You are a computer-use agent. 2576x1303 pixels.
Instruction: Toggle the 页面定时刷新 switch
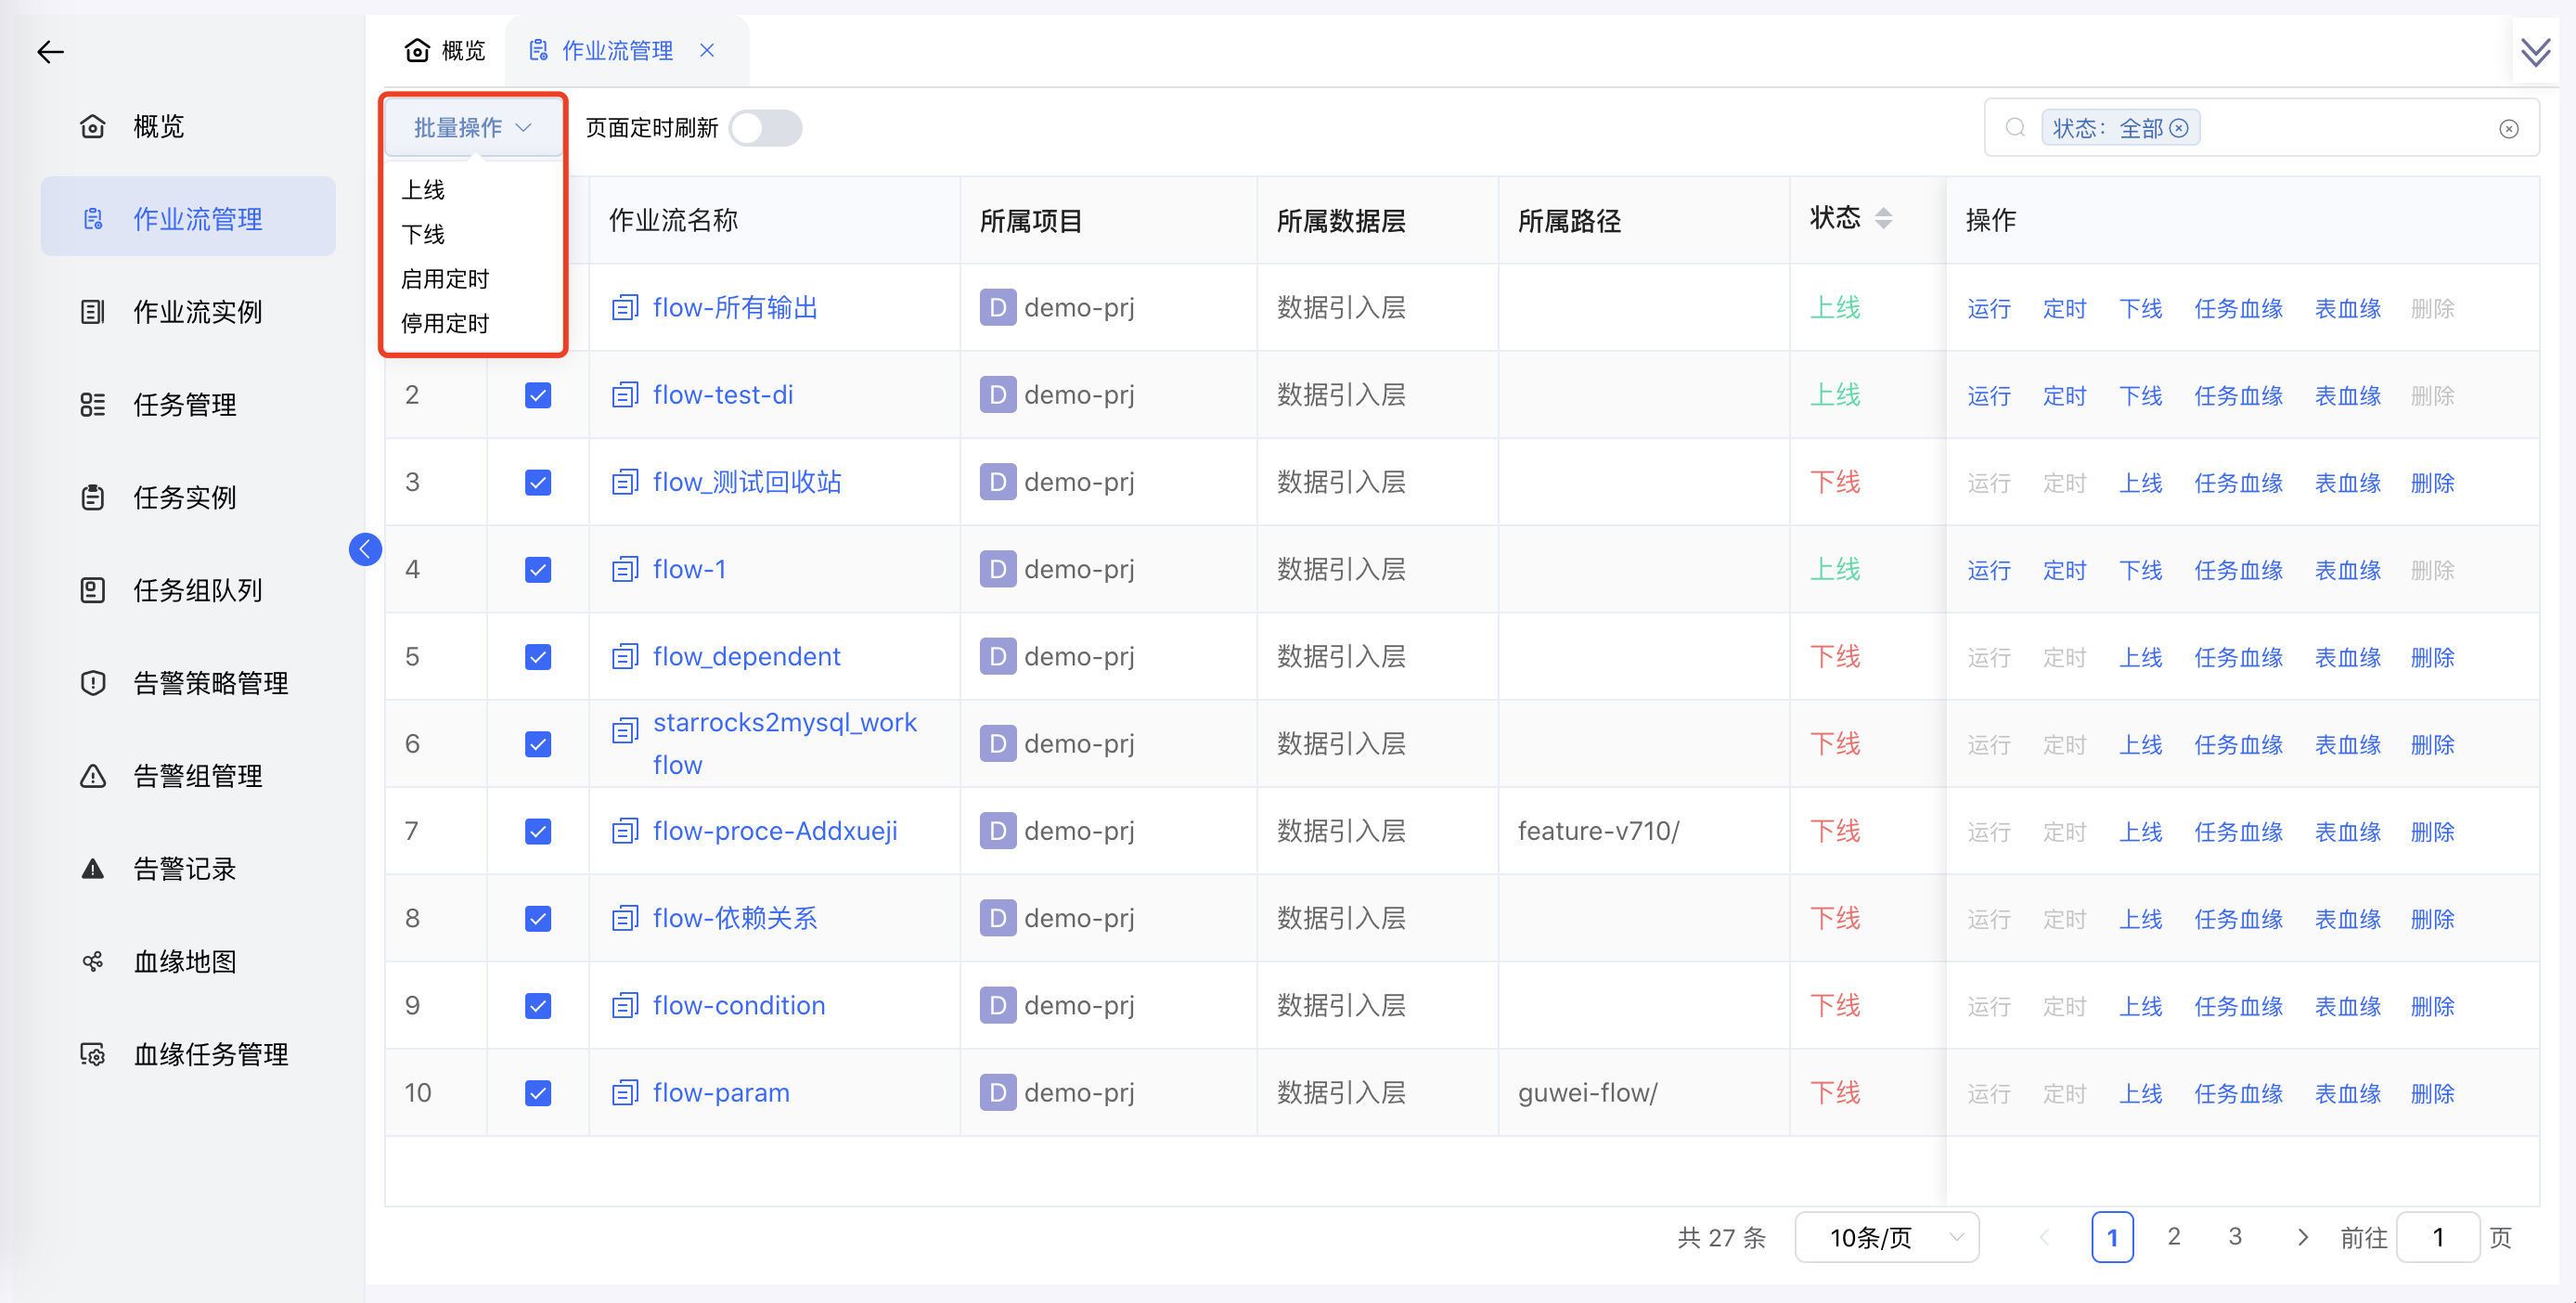click(766, 128)
